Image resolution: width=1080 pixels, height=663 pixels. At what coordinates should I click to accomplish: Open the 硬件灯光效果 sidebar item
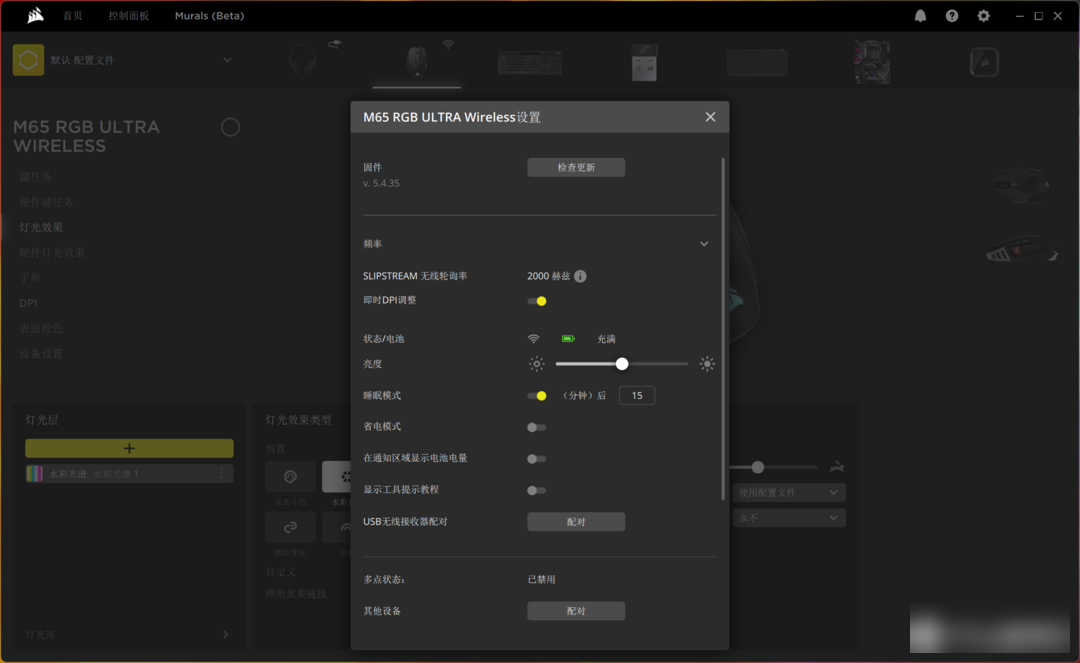(x=52, y=253)
